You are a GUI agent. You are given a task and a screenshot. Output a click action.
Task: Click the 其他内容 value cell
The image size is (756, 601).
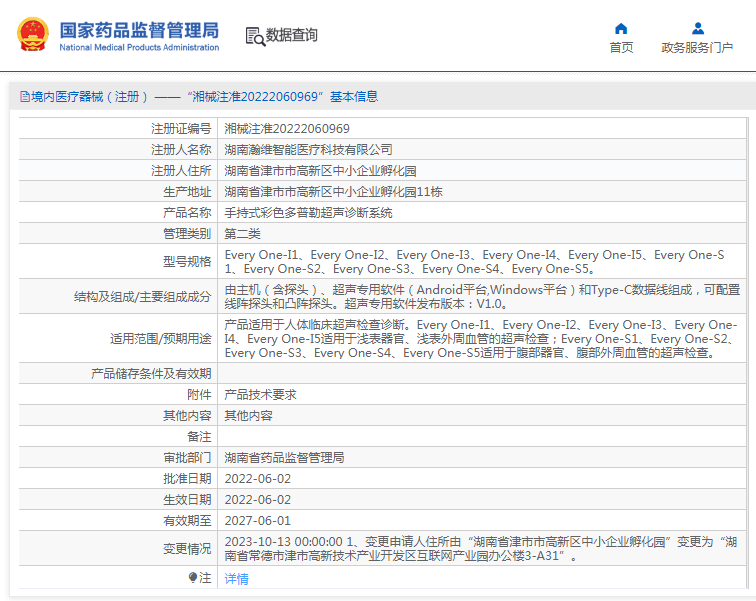(x=249, y=416)
